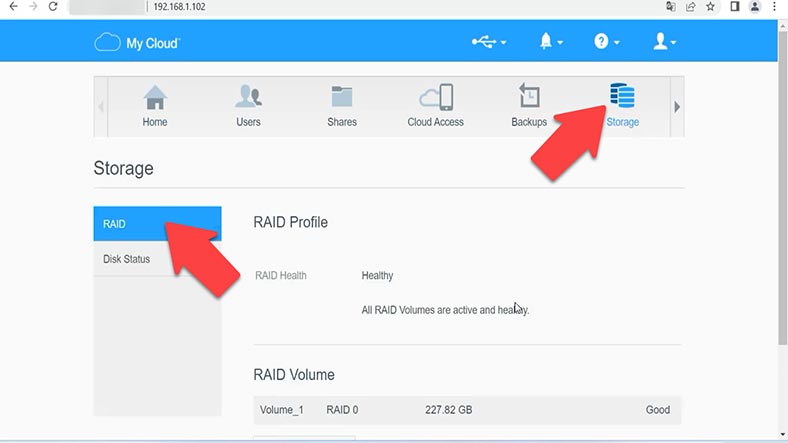The image size is (788, 443).
Task: Click the RAID 0 cell
Action: [x=342, y=410]
